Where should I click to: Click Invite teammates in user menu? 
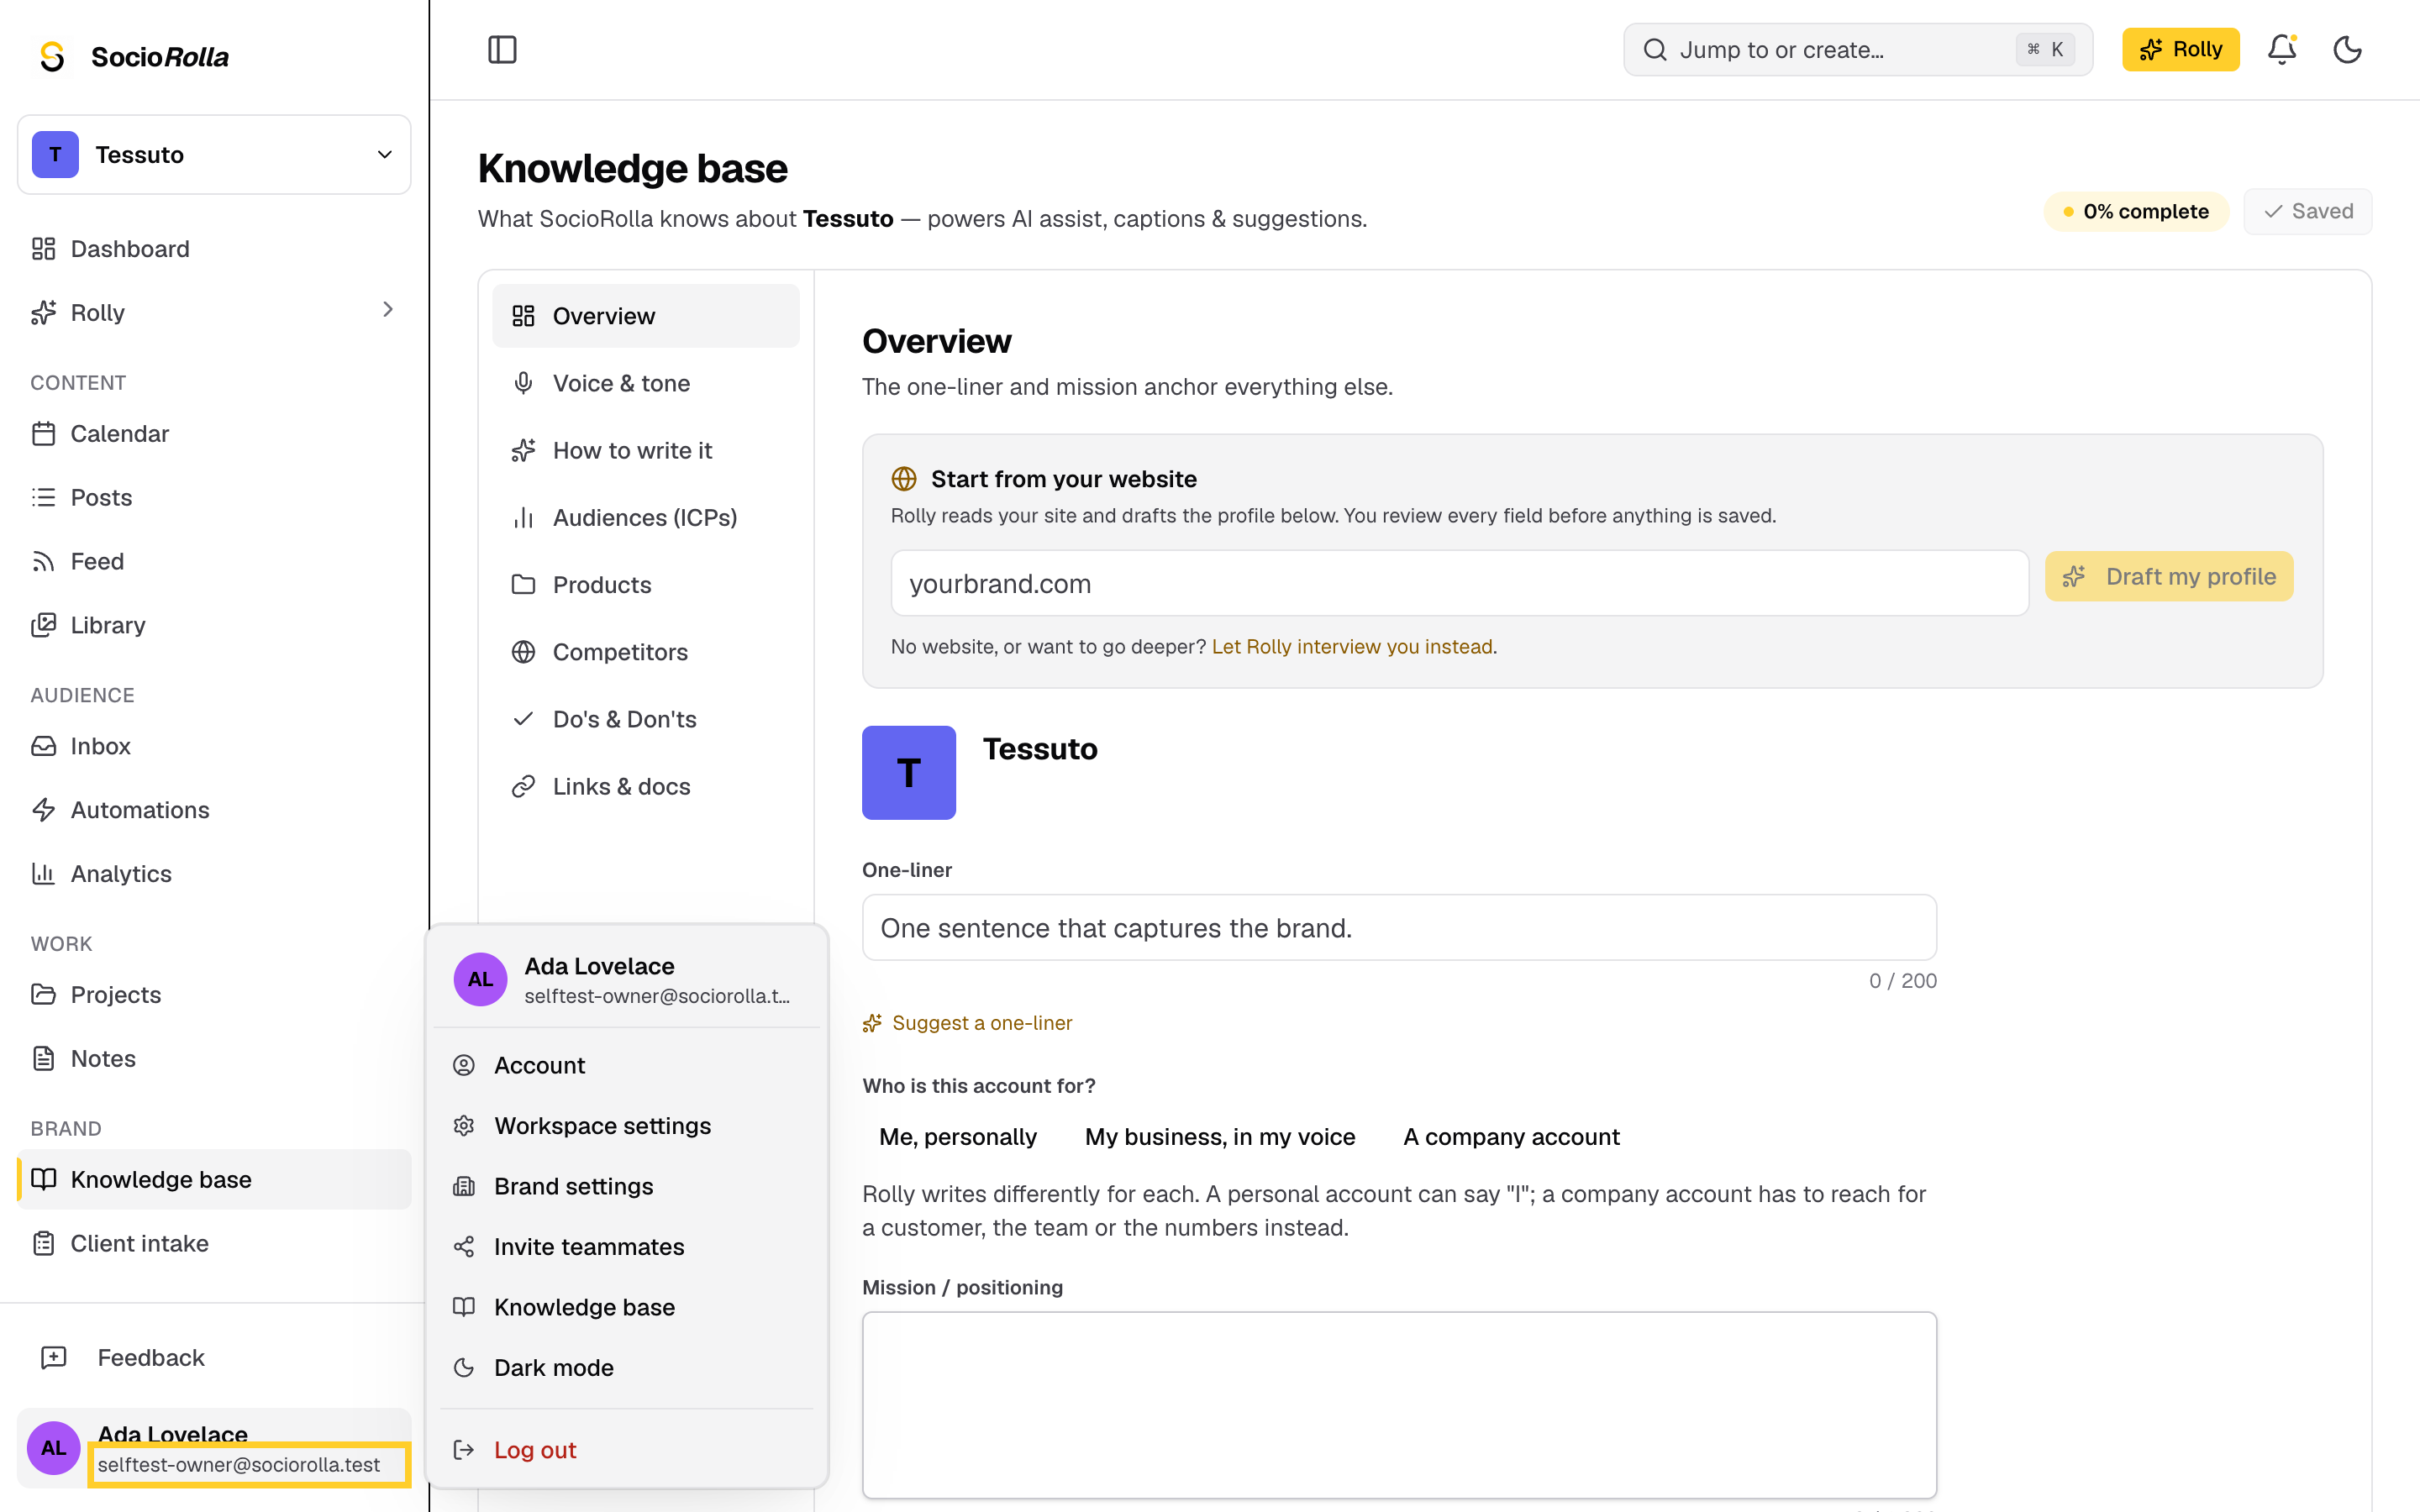(627, 1246)
